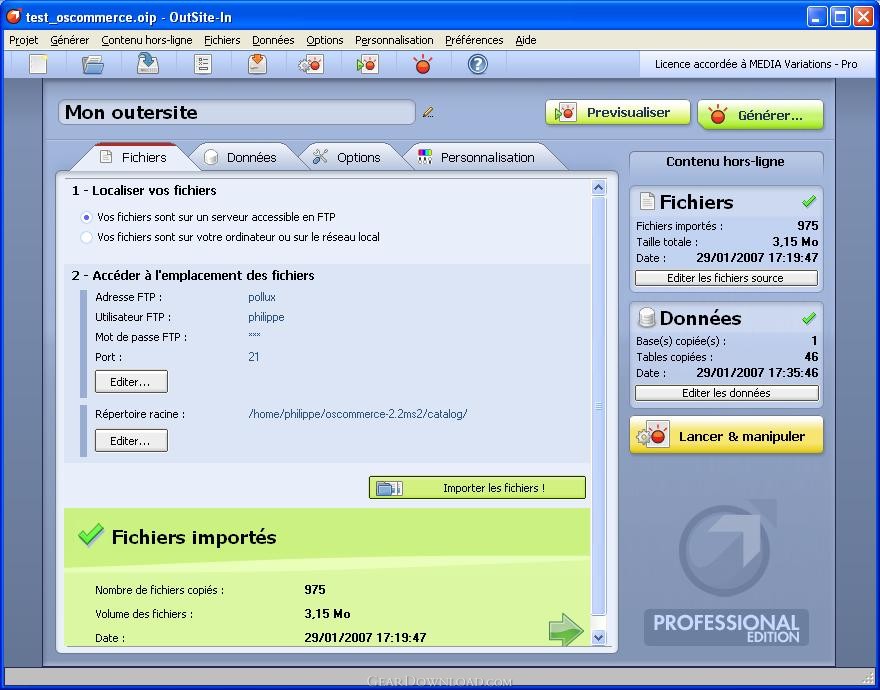
Task: Click the Données panel database icon
Action: coord(647,318)
